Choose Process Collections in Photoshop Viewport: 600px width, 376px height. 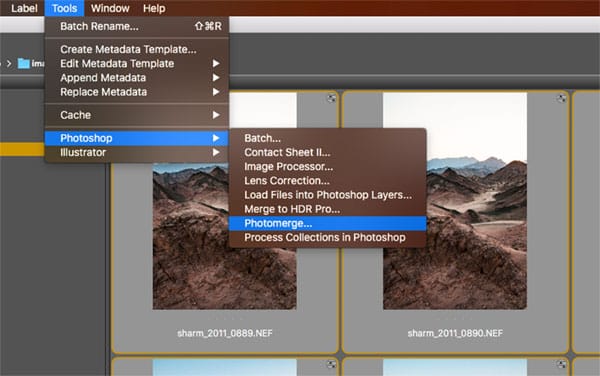point(328,238)
